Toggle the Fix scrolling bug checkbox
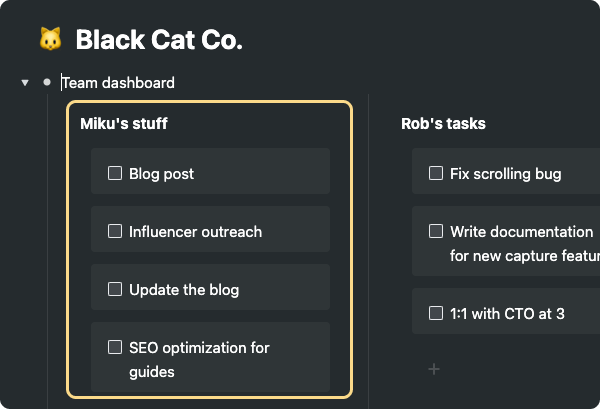The image size is (600, 409). (436, 174)
